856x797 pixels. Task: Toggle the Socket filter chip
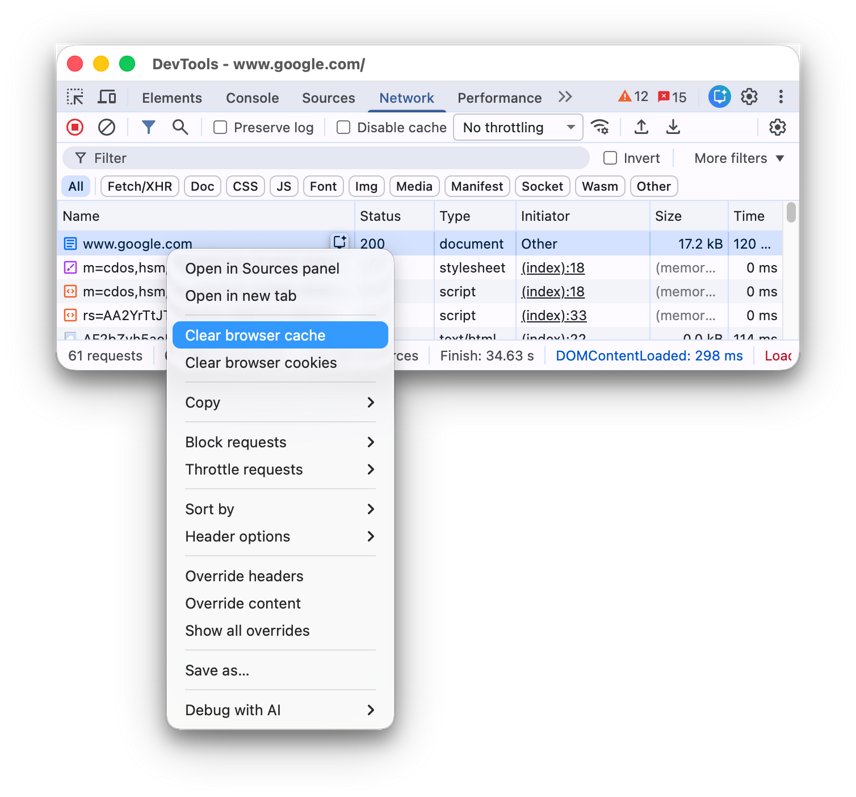click(542, 186)
